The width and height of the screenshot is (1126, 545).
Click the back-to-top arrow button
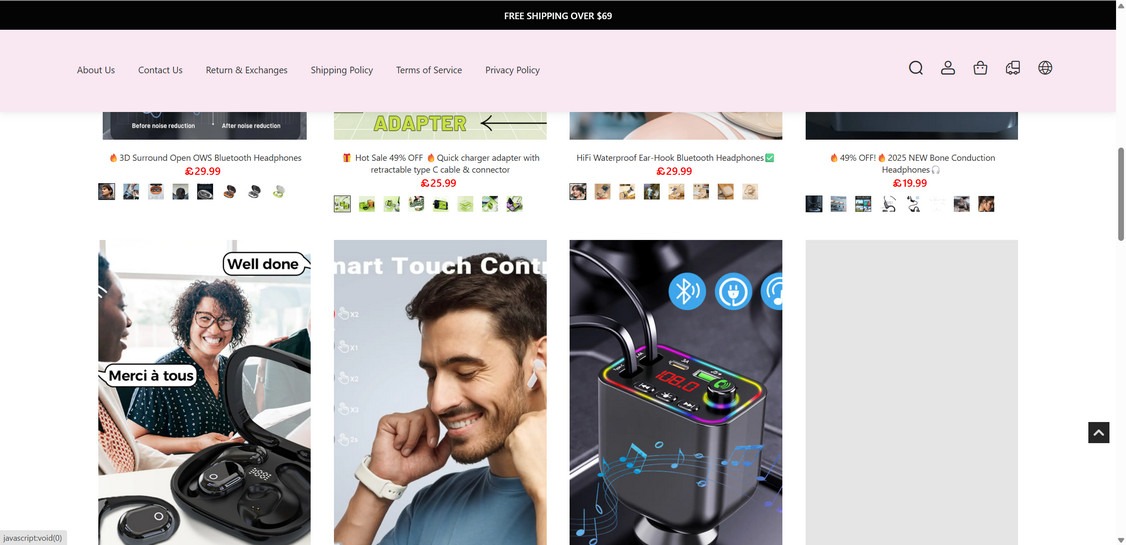[x=1099, y=432]
